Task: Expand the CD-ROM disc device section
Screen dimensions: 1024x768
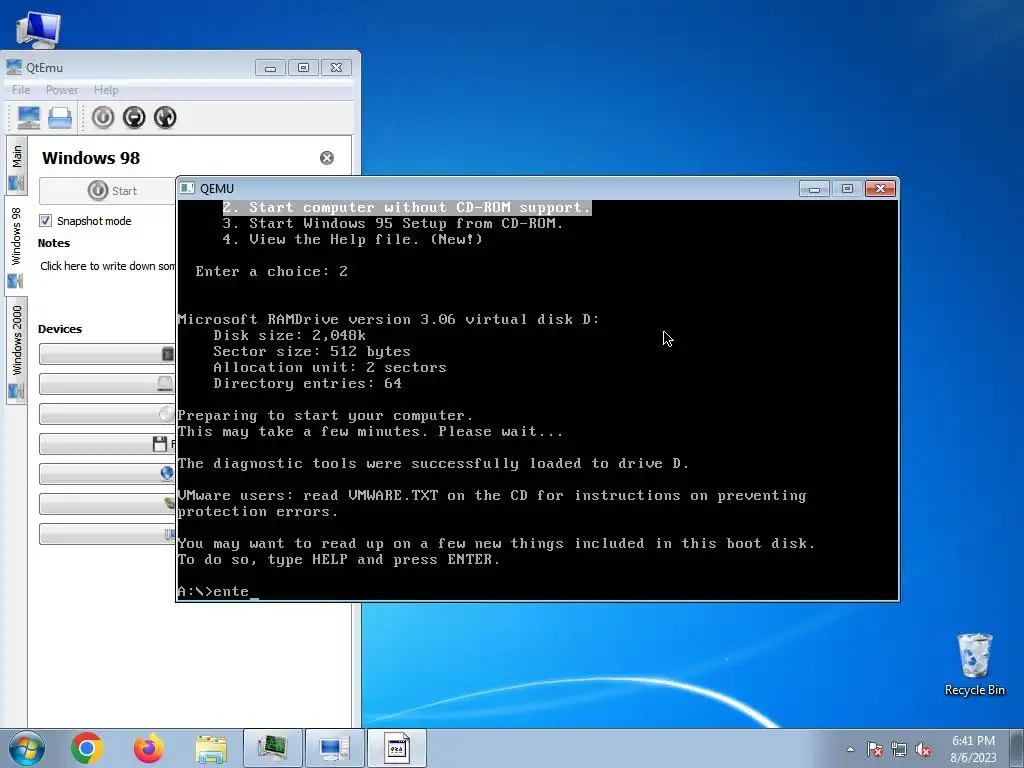Action: [x=107, y=414]
